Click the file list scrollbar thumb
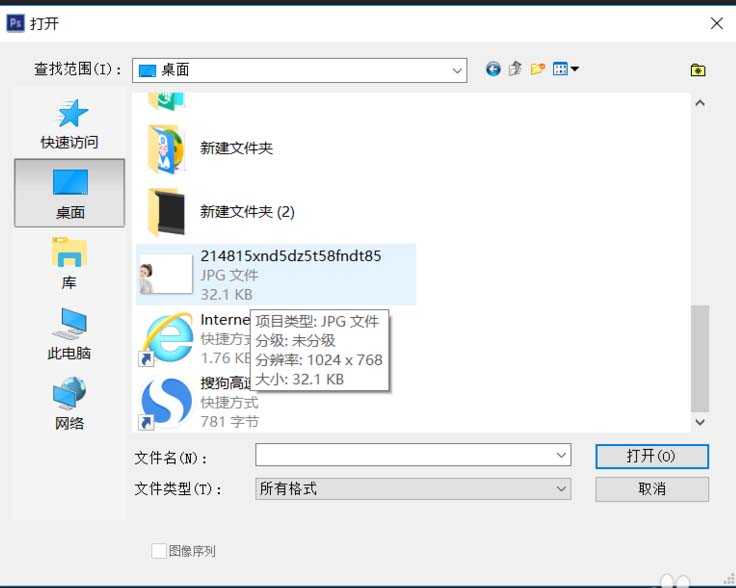Viewport: 736px width, 588px height. (700, 359)
